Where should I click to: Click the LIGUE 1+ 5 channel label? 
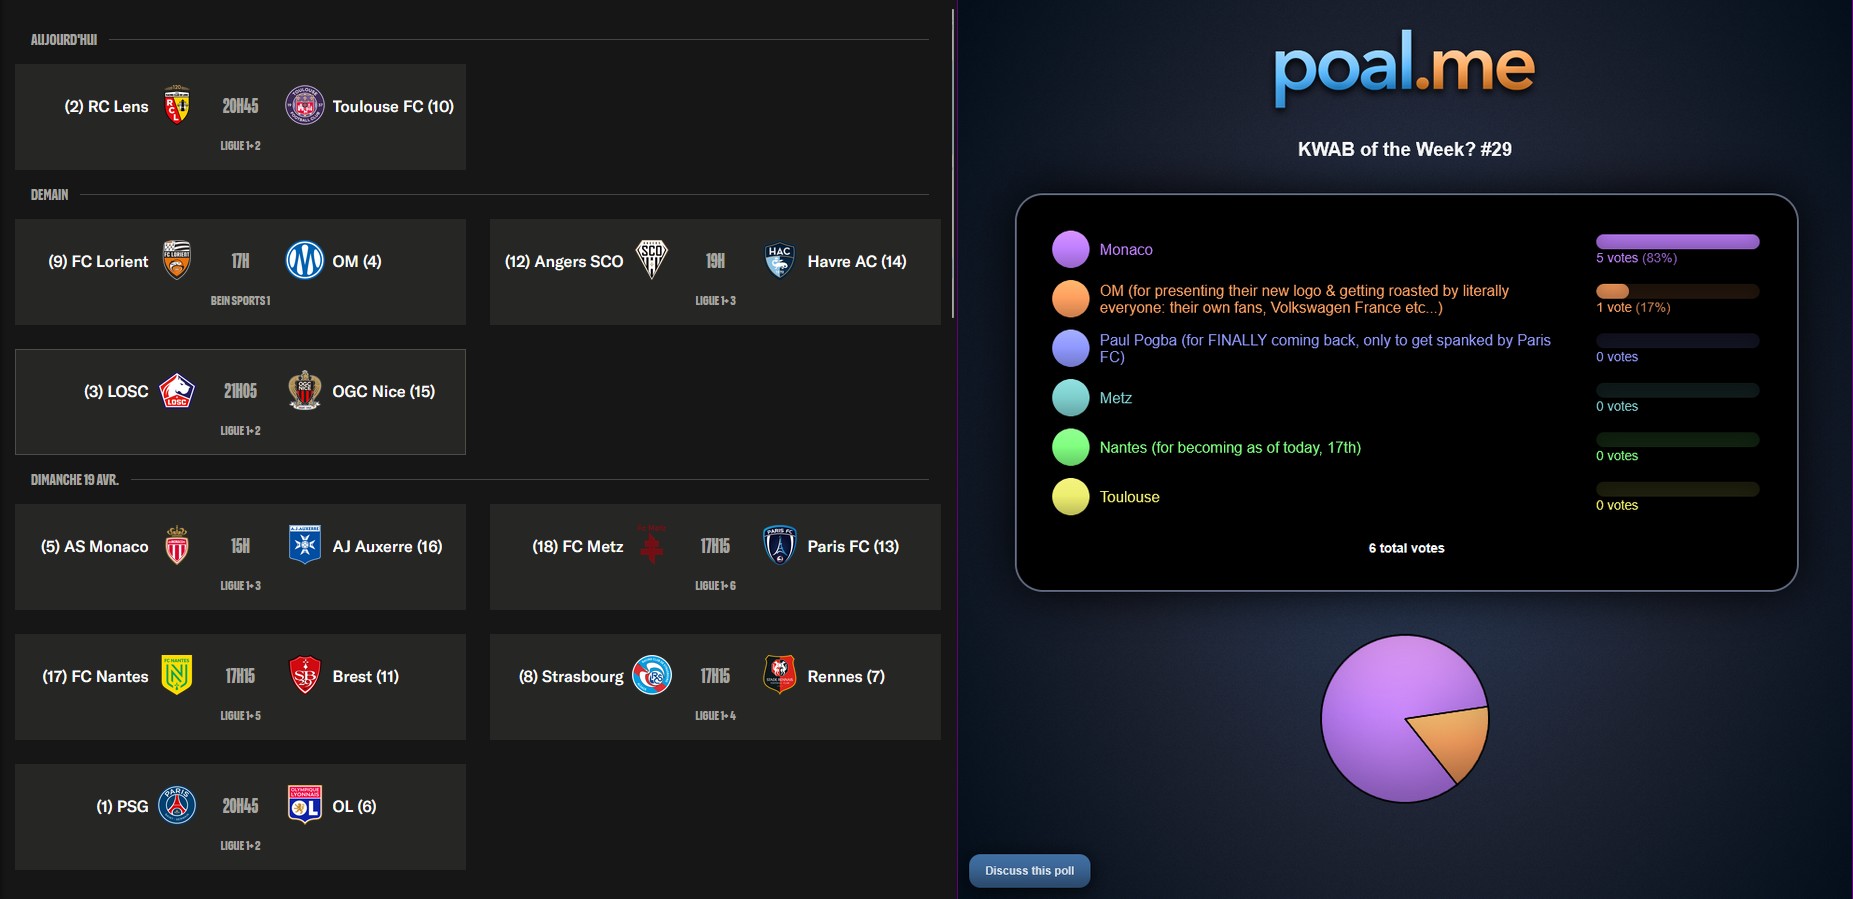[x=240, y=716]
